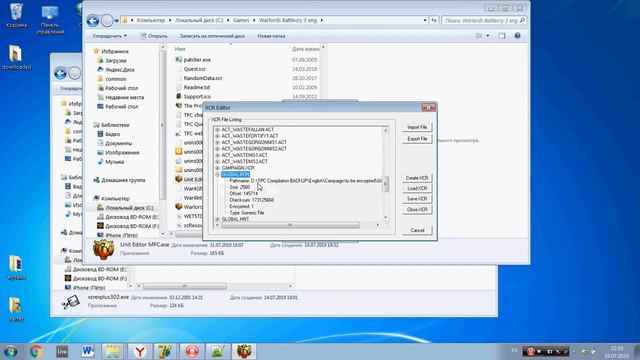Select patcher.exe in file list
This screenshot has height=360, width=640.
193,60
